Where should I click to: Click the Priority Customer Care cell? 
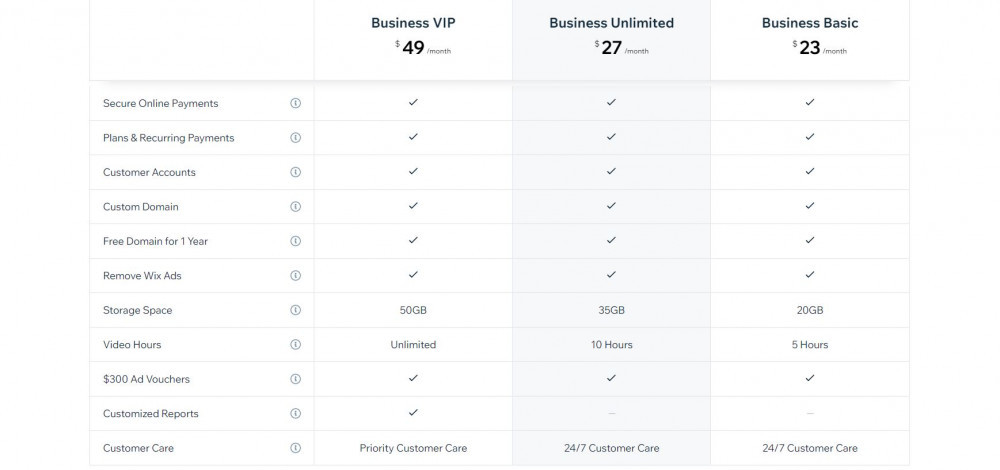coord(413,448)
